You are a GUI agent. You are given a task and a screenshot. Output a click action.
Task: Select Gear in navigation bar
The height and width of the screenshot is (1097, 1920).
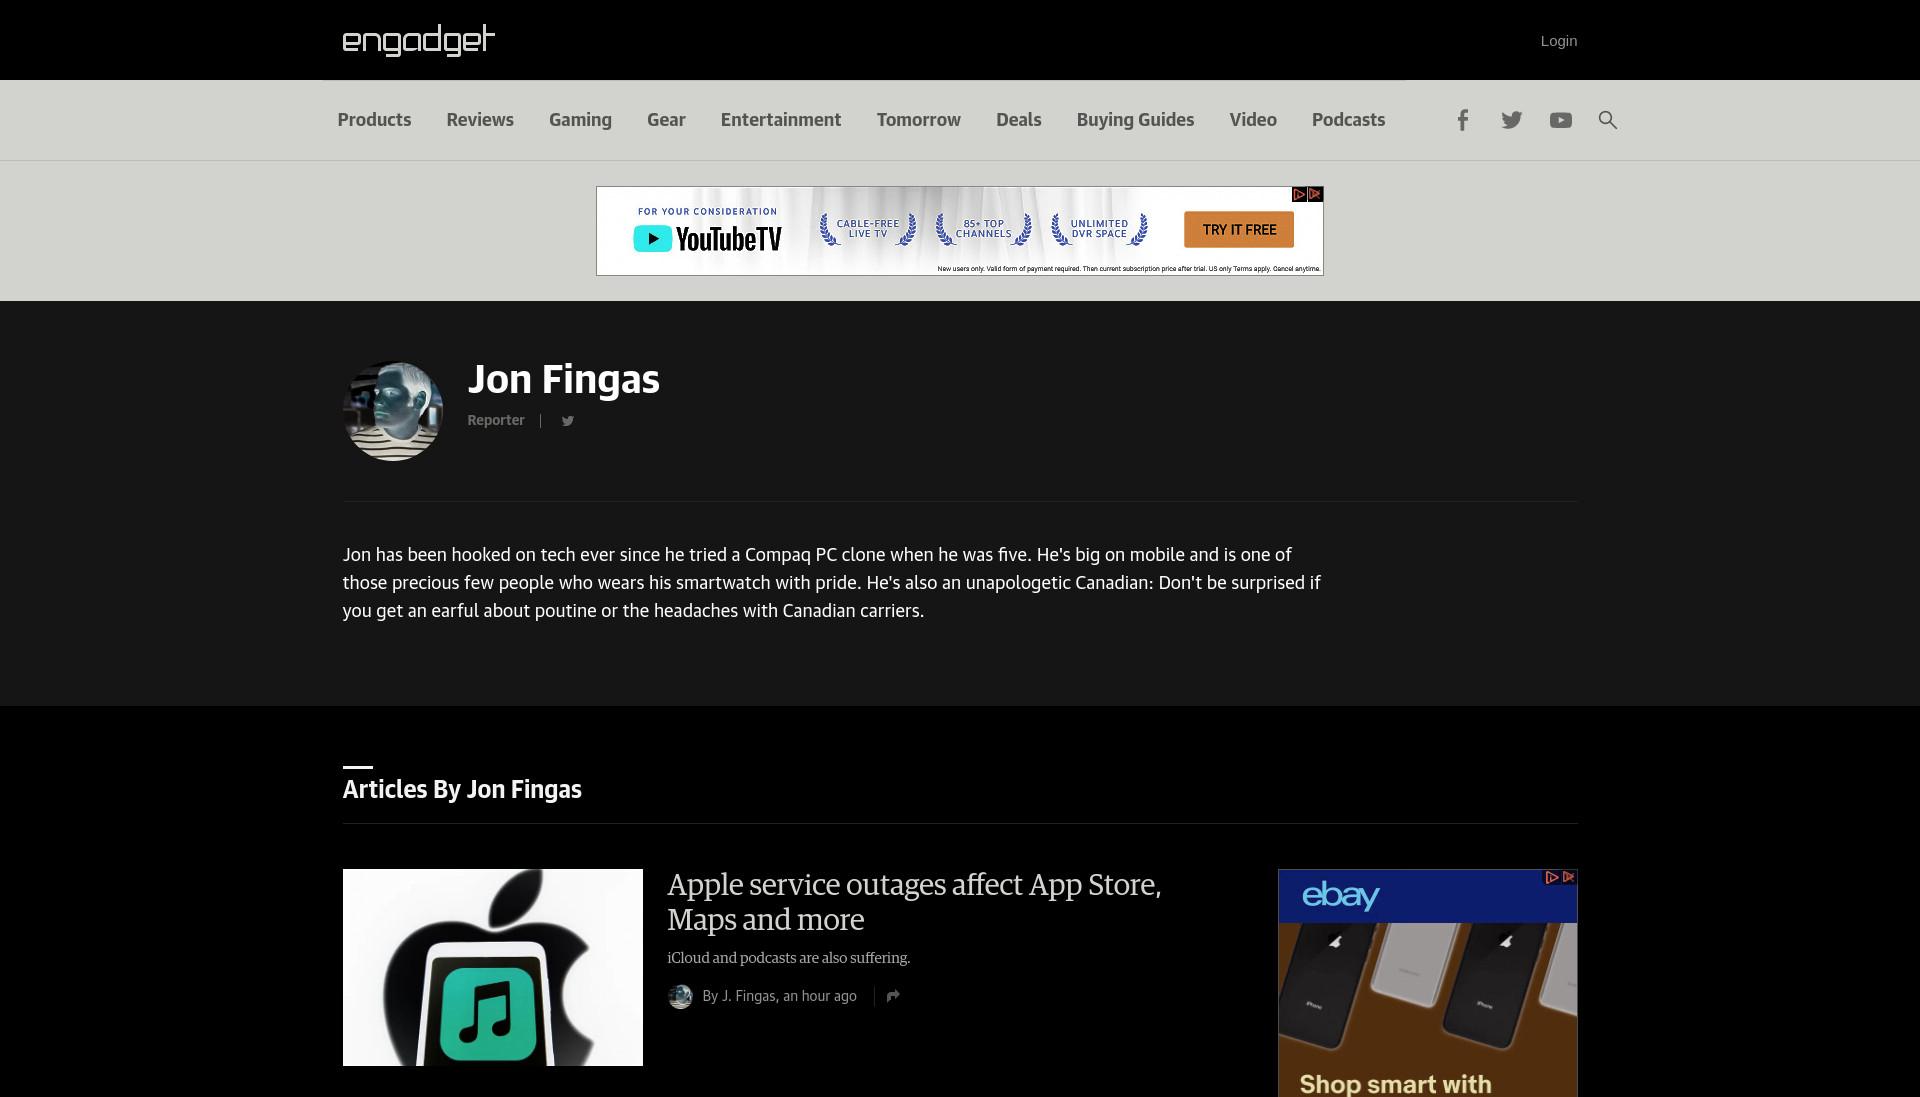pos(666,120)
